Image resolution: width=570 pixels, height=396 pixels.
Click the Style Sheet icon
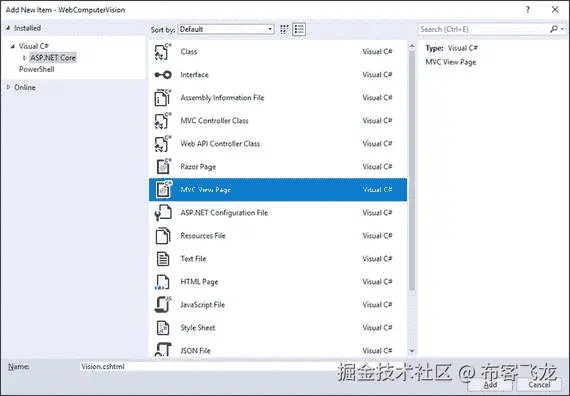pos(163,328)
